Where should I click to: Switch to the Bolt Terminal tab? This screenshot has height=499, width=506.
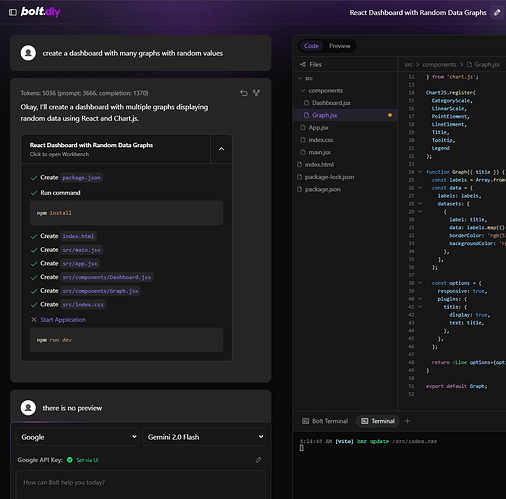[x=325, y=421]
